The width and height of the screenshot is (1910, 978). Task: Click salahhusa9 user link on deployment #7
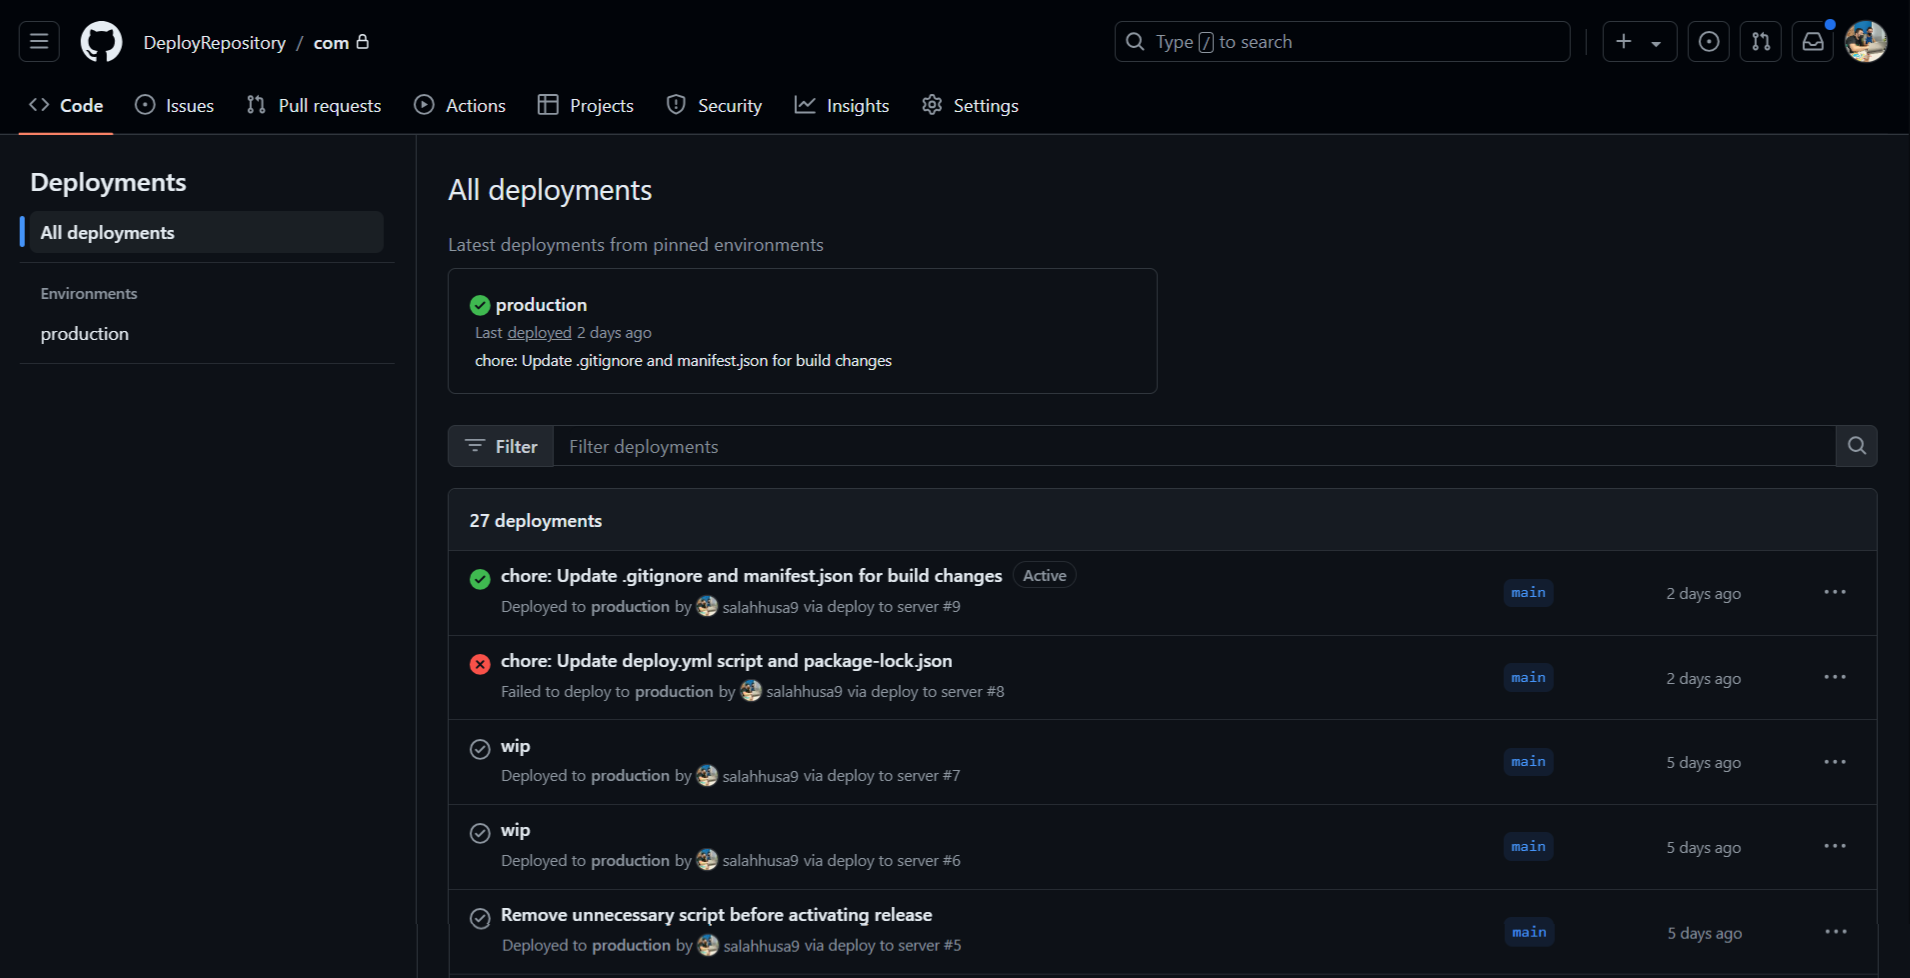tap(760, 776)
